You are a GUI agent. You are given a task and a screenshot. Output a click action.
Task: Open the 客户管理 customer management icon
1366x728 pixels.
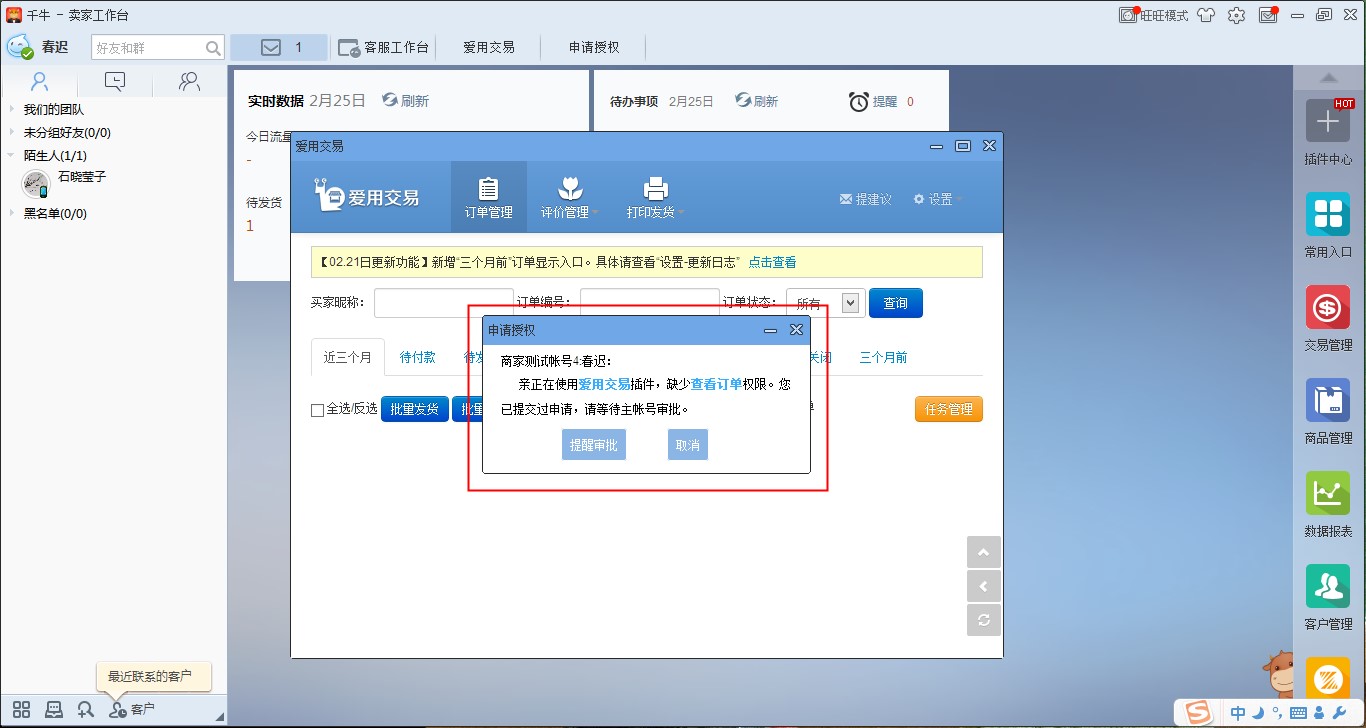click(x=1328, y=586)
